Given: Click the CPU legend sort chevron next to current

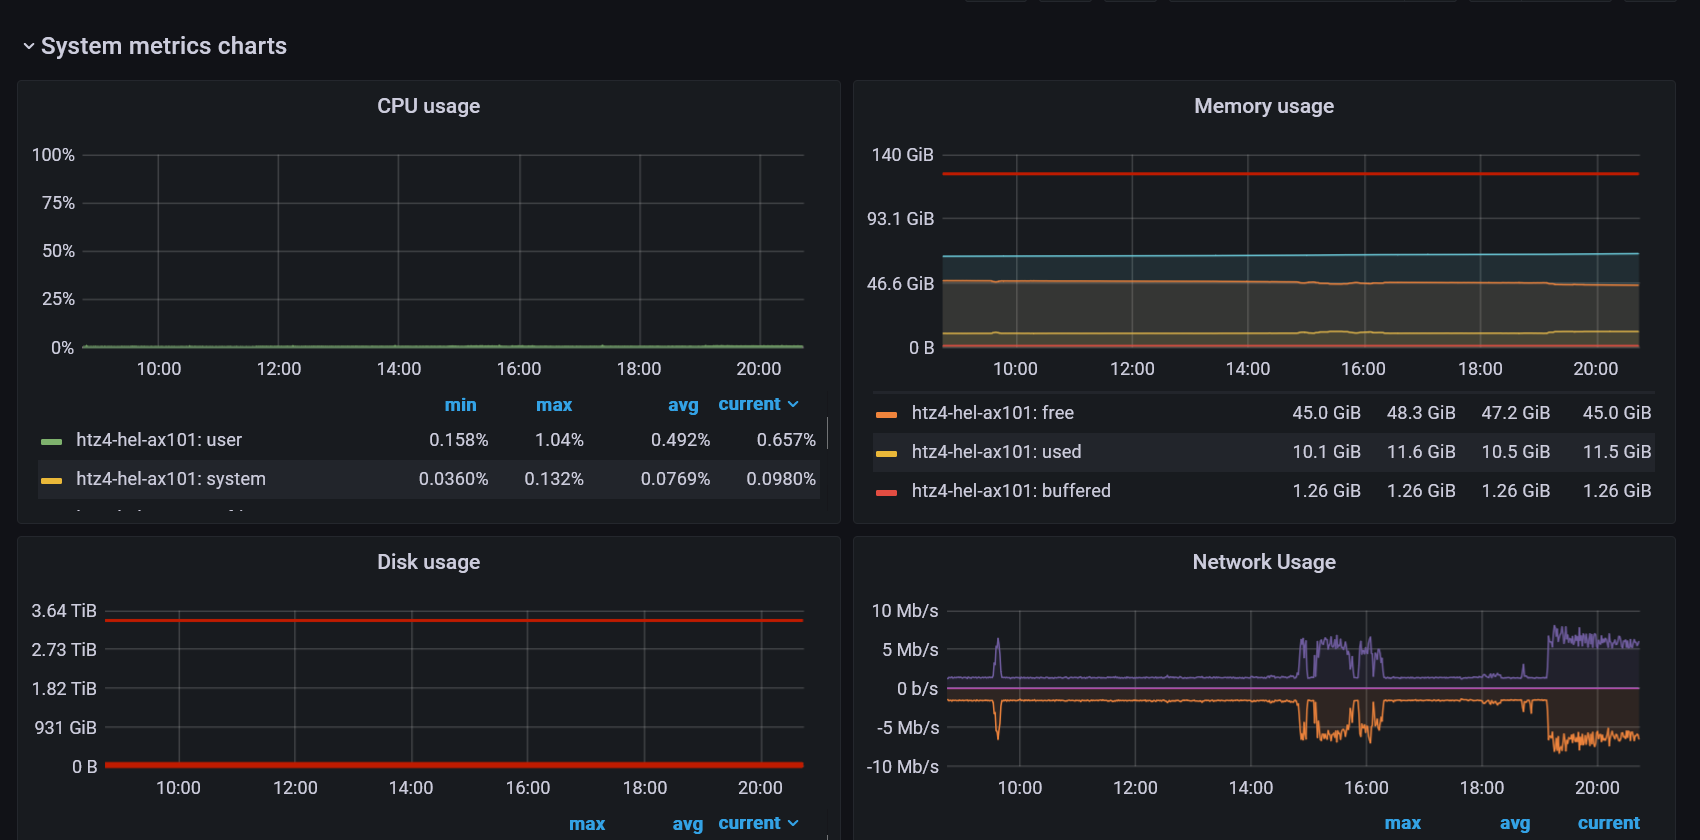Looking at the screenshot, I should click(793, 404).
